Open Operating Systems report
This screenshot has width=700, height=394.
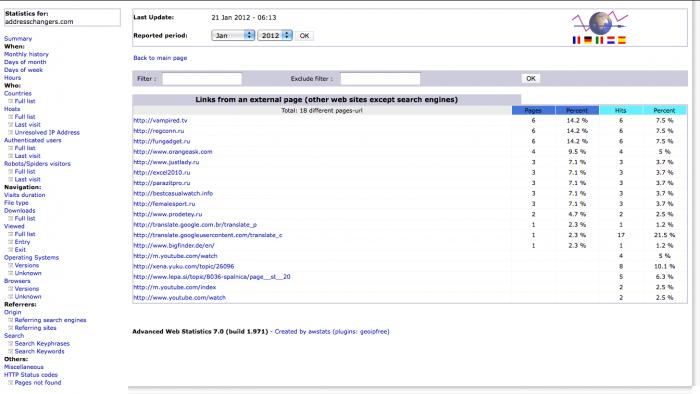pos(31,257)
